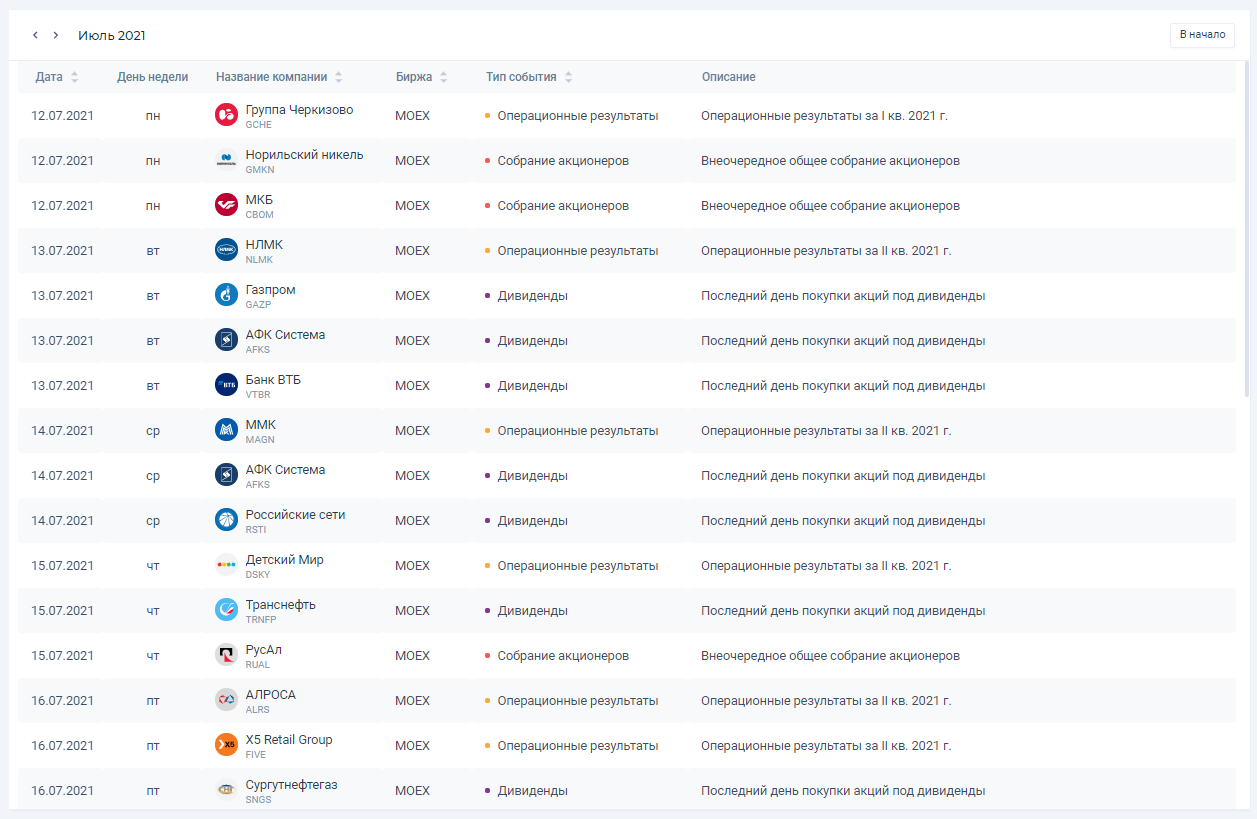
Task: Click Банк ВТБ company logo
Action: 226,385
